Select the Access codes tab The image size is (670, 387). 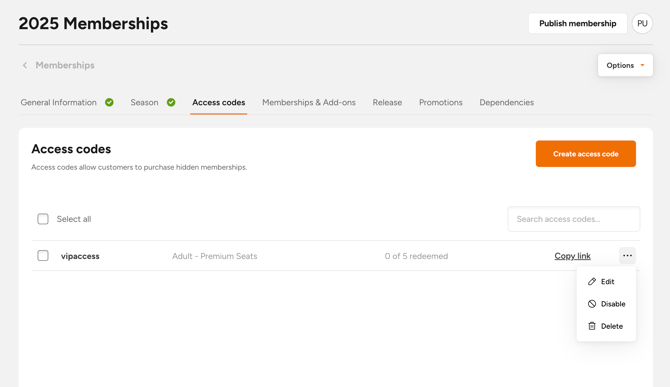[218, 103]
